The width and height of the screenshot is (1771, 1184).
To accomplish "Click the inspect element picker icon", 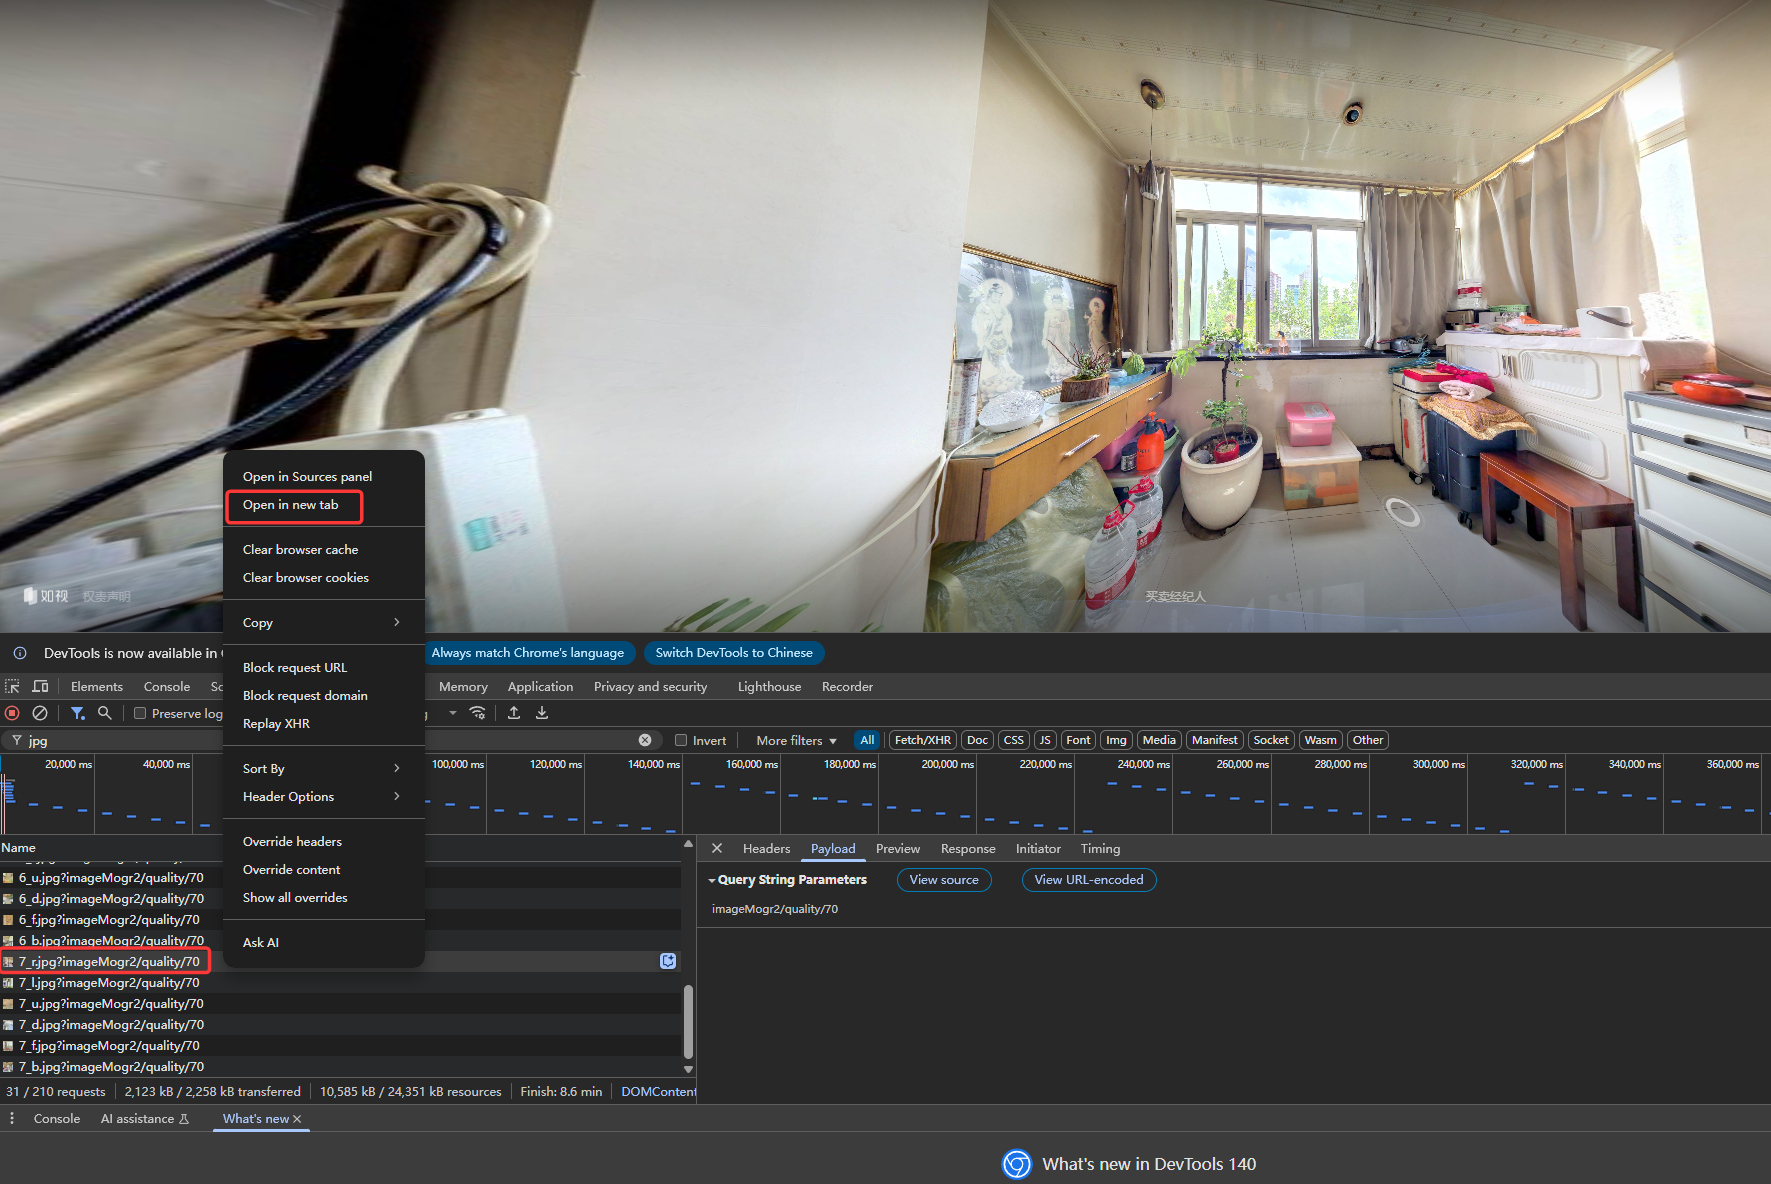I will point(12,686).
